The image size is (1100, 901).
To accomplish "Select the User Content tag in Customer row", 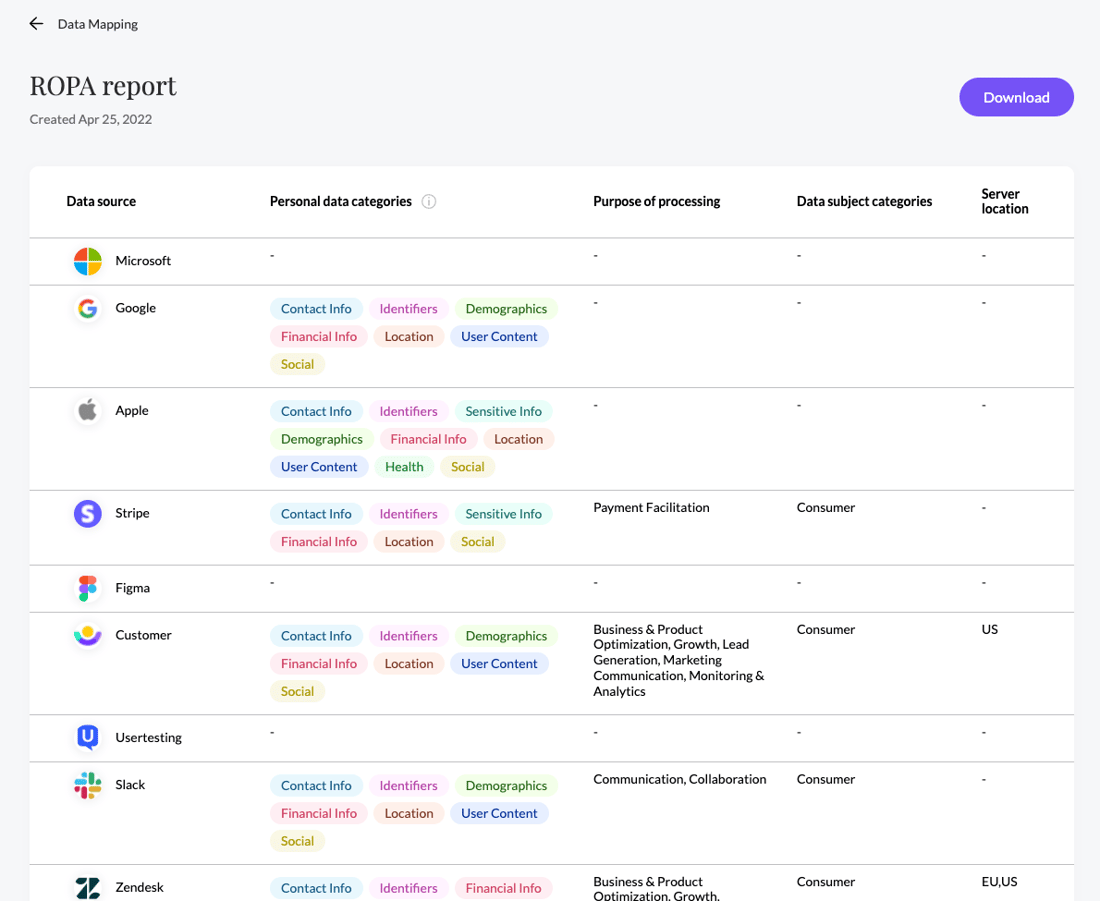I will (499, 663).
